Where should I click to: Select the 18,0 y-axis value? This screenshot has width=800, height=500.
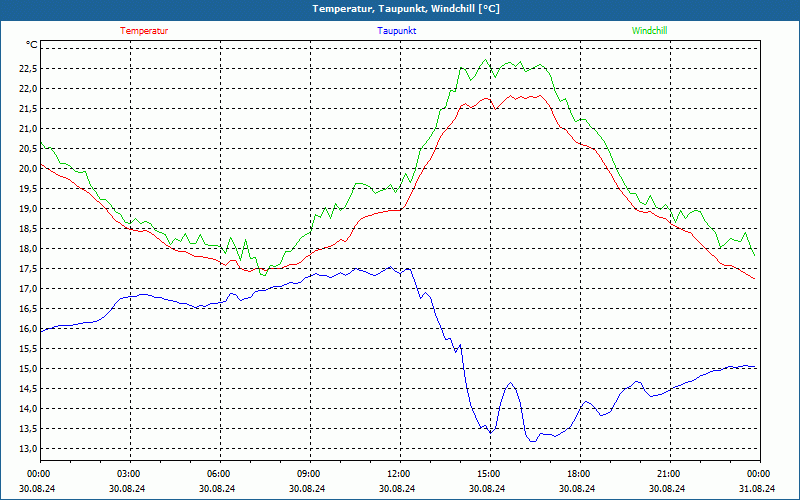point(28,249)
